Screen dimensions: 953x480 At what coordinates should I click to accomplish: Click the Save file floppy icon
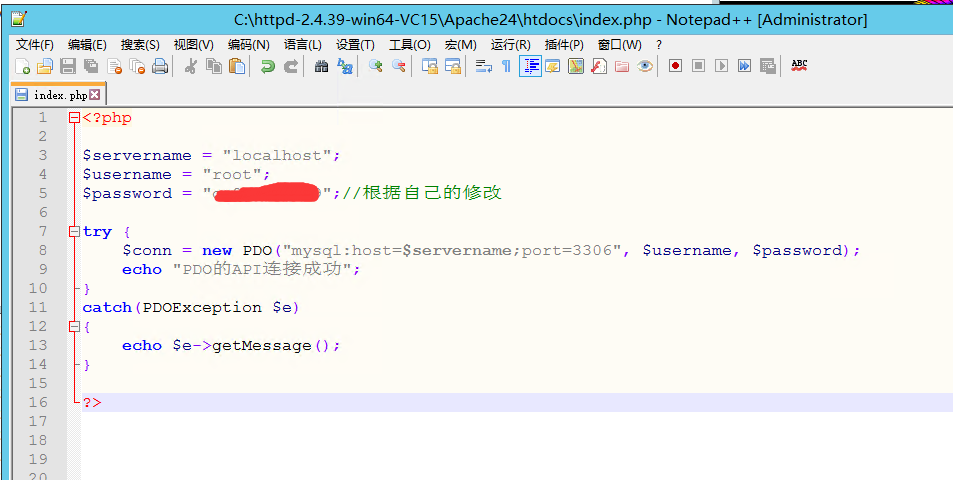[68, 66]
